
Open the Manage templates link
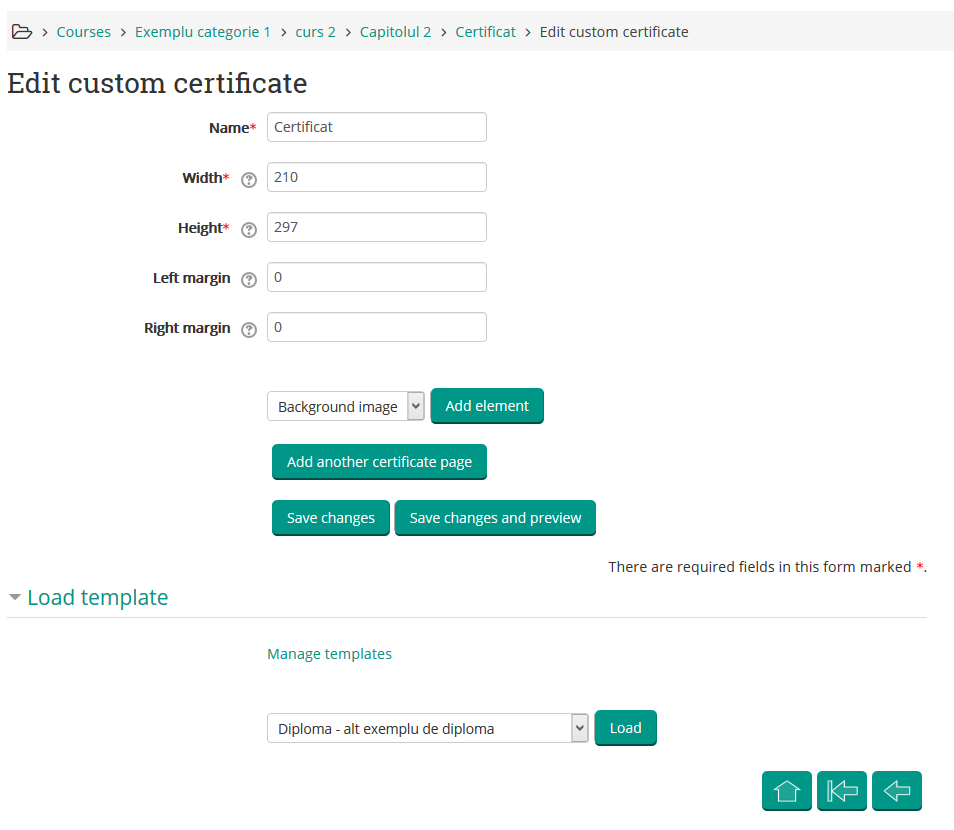tap(329, 653)
